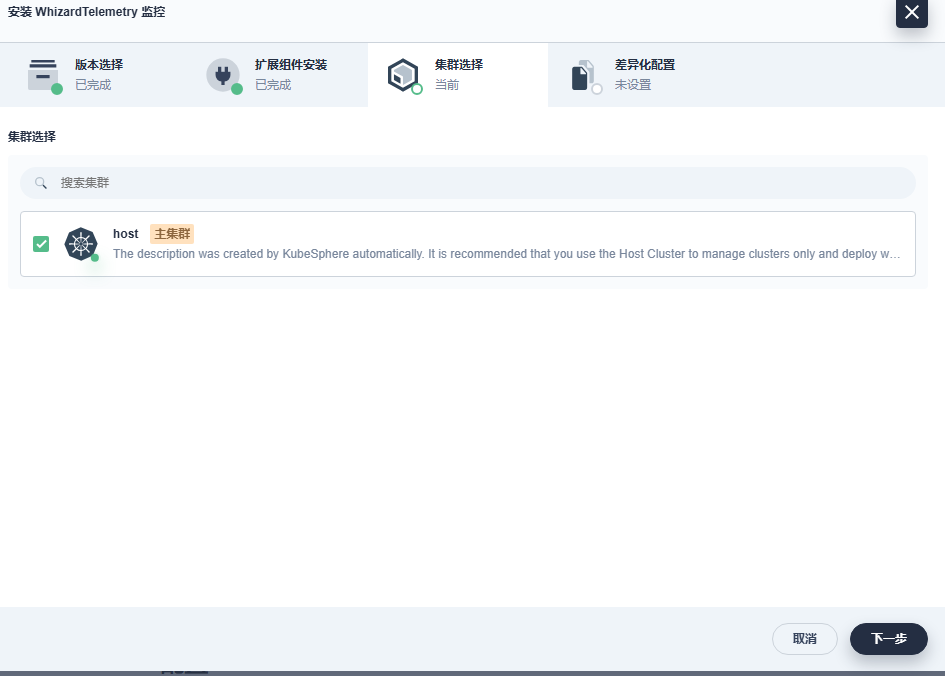945x676 pixels.
Task: Click the 集群选择 cube icon
Action: tap(403, 75)
